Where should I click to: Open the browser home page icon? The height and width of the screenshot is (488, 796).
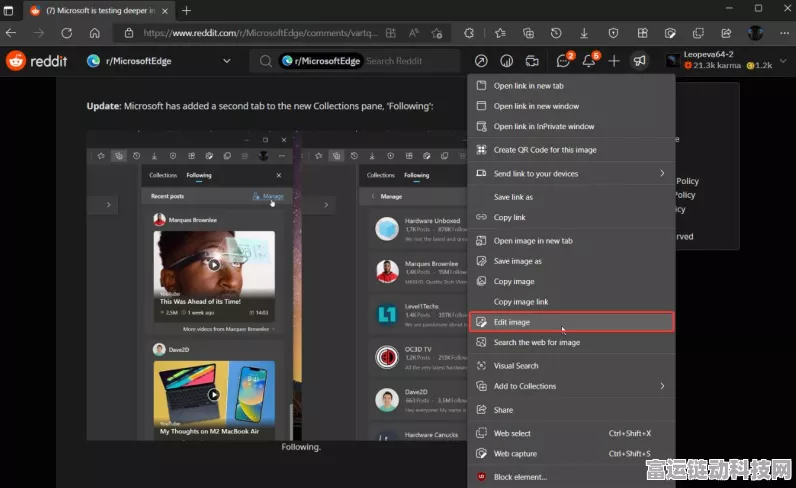(x=94, y=33)
